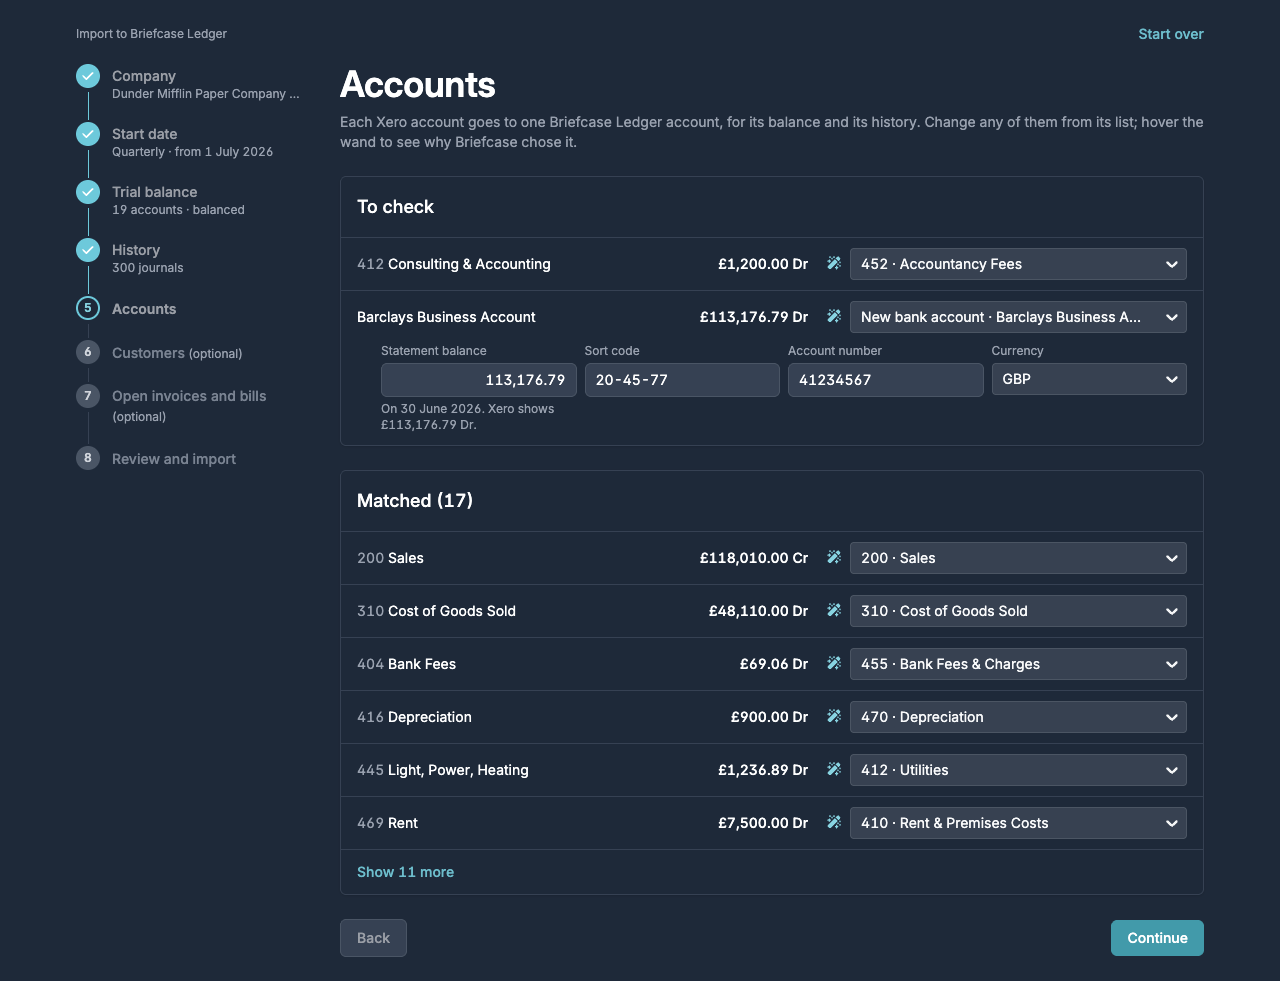Click the wand icon for Barclays Business Account
This screenshot has height=981, width=1280.
(834, 317)
